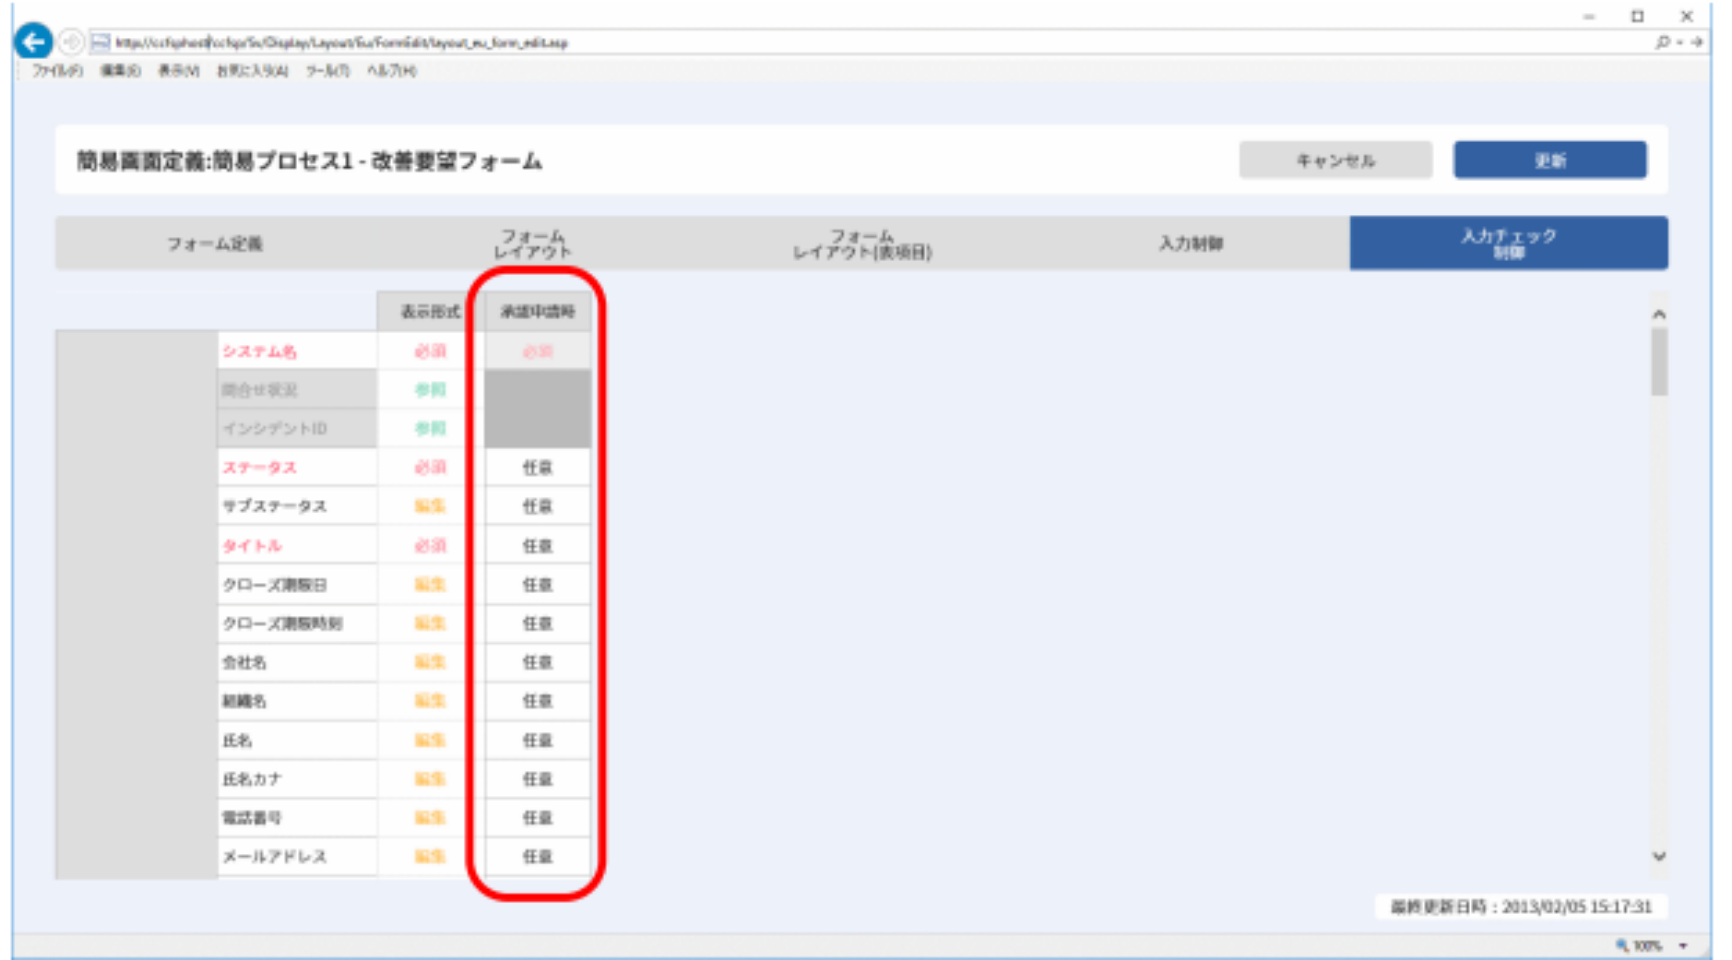Click the scroll down arrow of the table
The image size is (1732, 960).
pos(1659,856)
